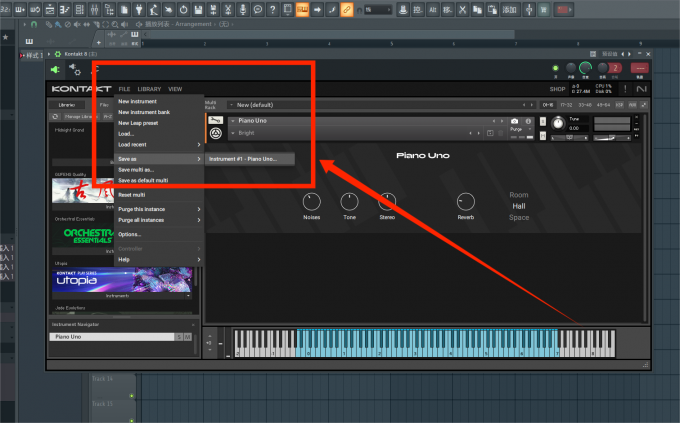Click the exclamation warning icon in Kontakt header
The image size is (680, 423).
625,89
